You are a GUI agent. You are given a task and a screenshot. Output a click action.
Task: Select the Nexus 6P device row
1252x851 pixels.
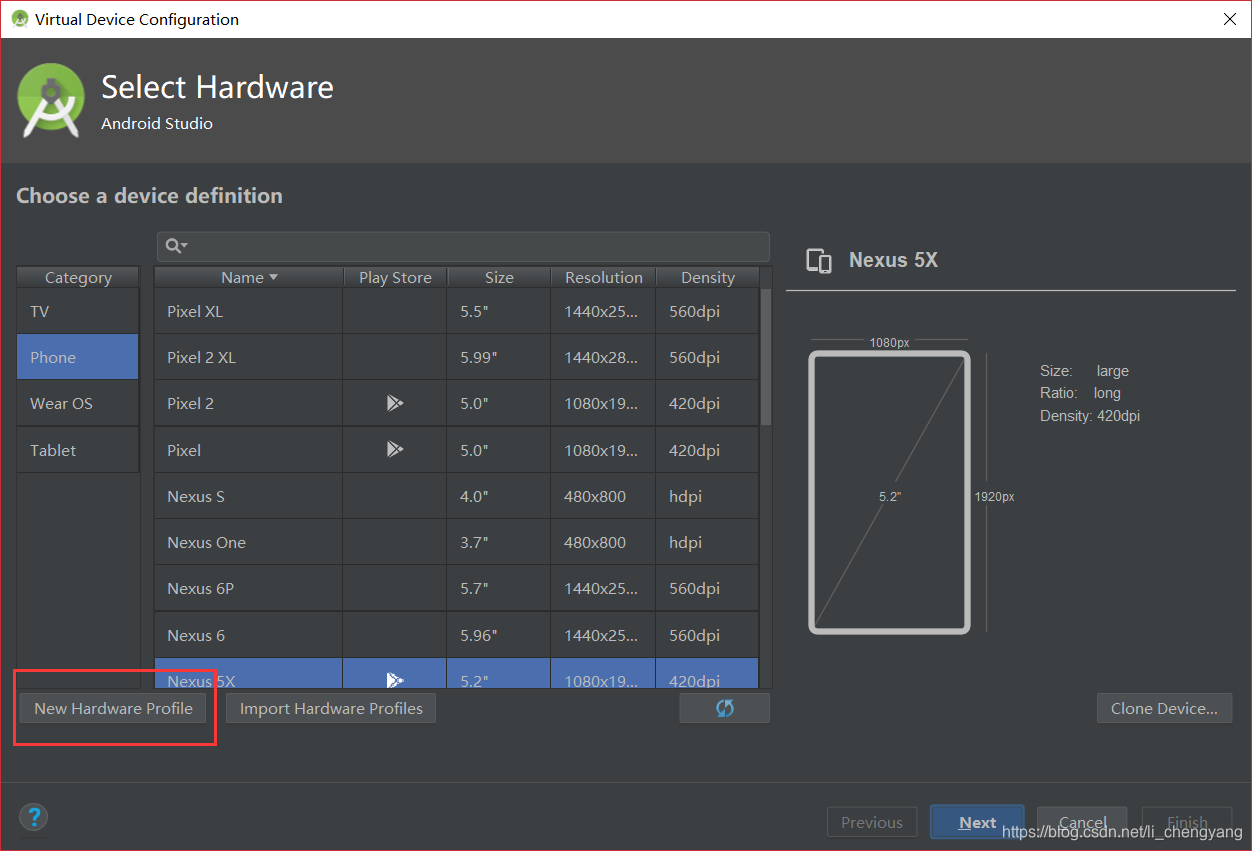pyautogui.click(x=457, y=588)
